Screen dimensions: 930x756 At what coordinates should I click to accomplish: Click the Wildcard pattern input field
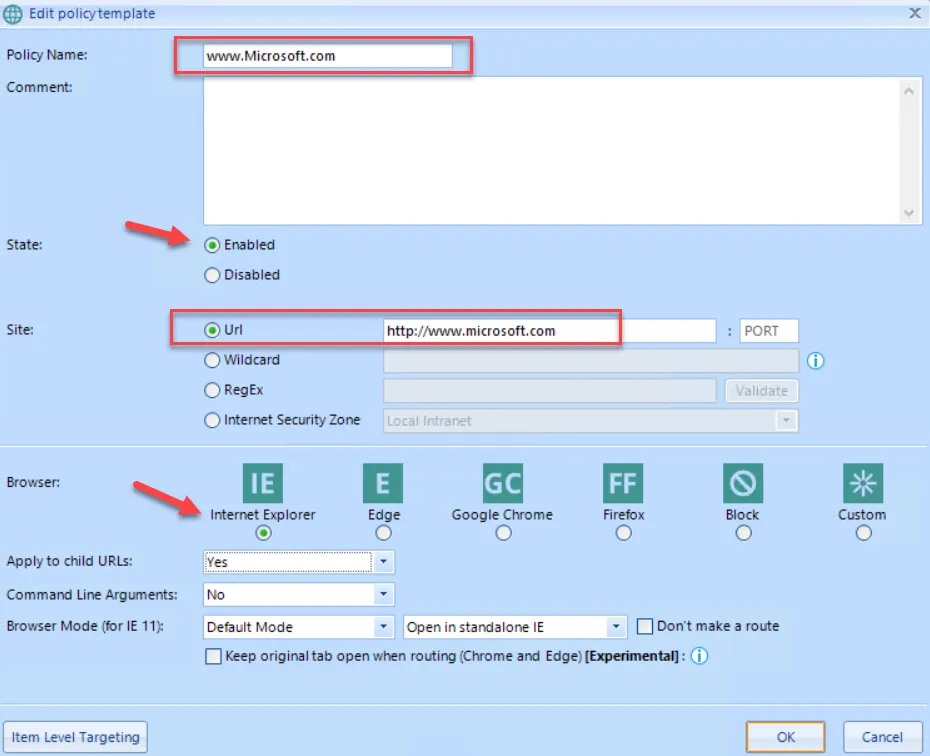pyautogui.click(x=591, y=361)
